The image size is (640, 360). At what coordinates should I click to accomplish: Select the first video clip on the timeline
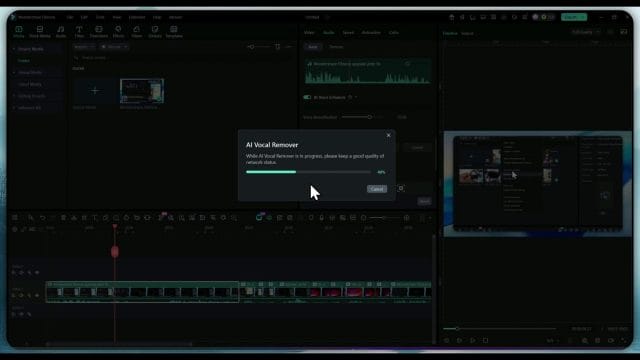tap(142, 291)
